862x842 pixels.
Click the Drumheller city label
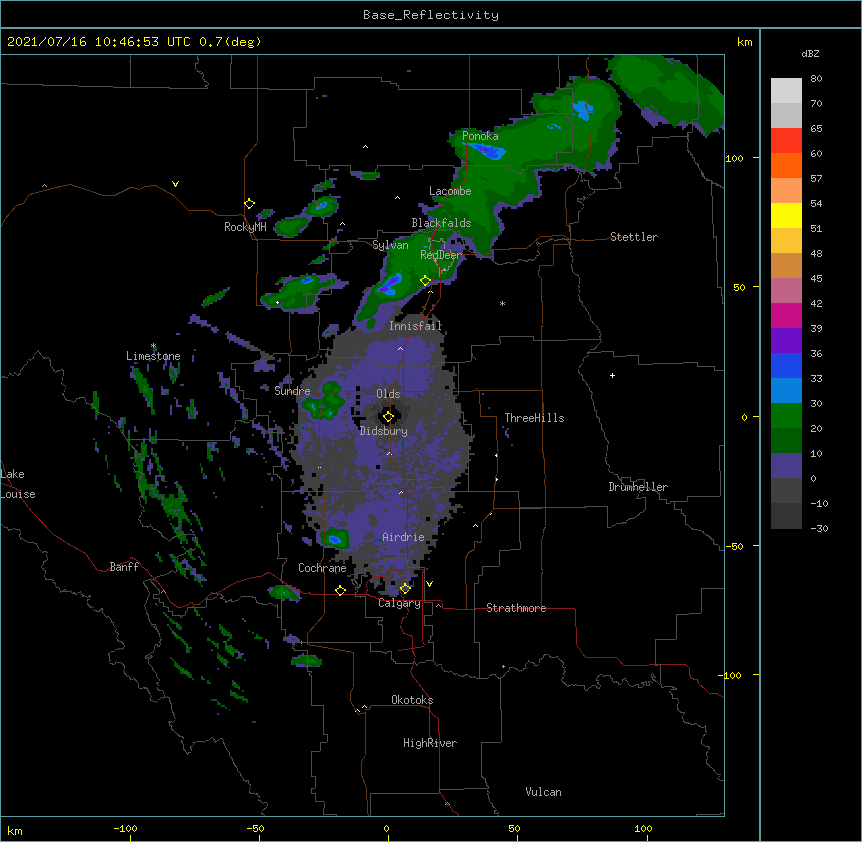638,487
